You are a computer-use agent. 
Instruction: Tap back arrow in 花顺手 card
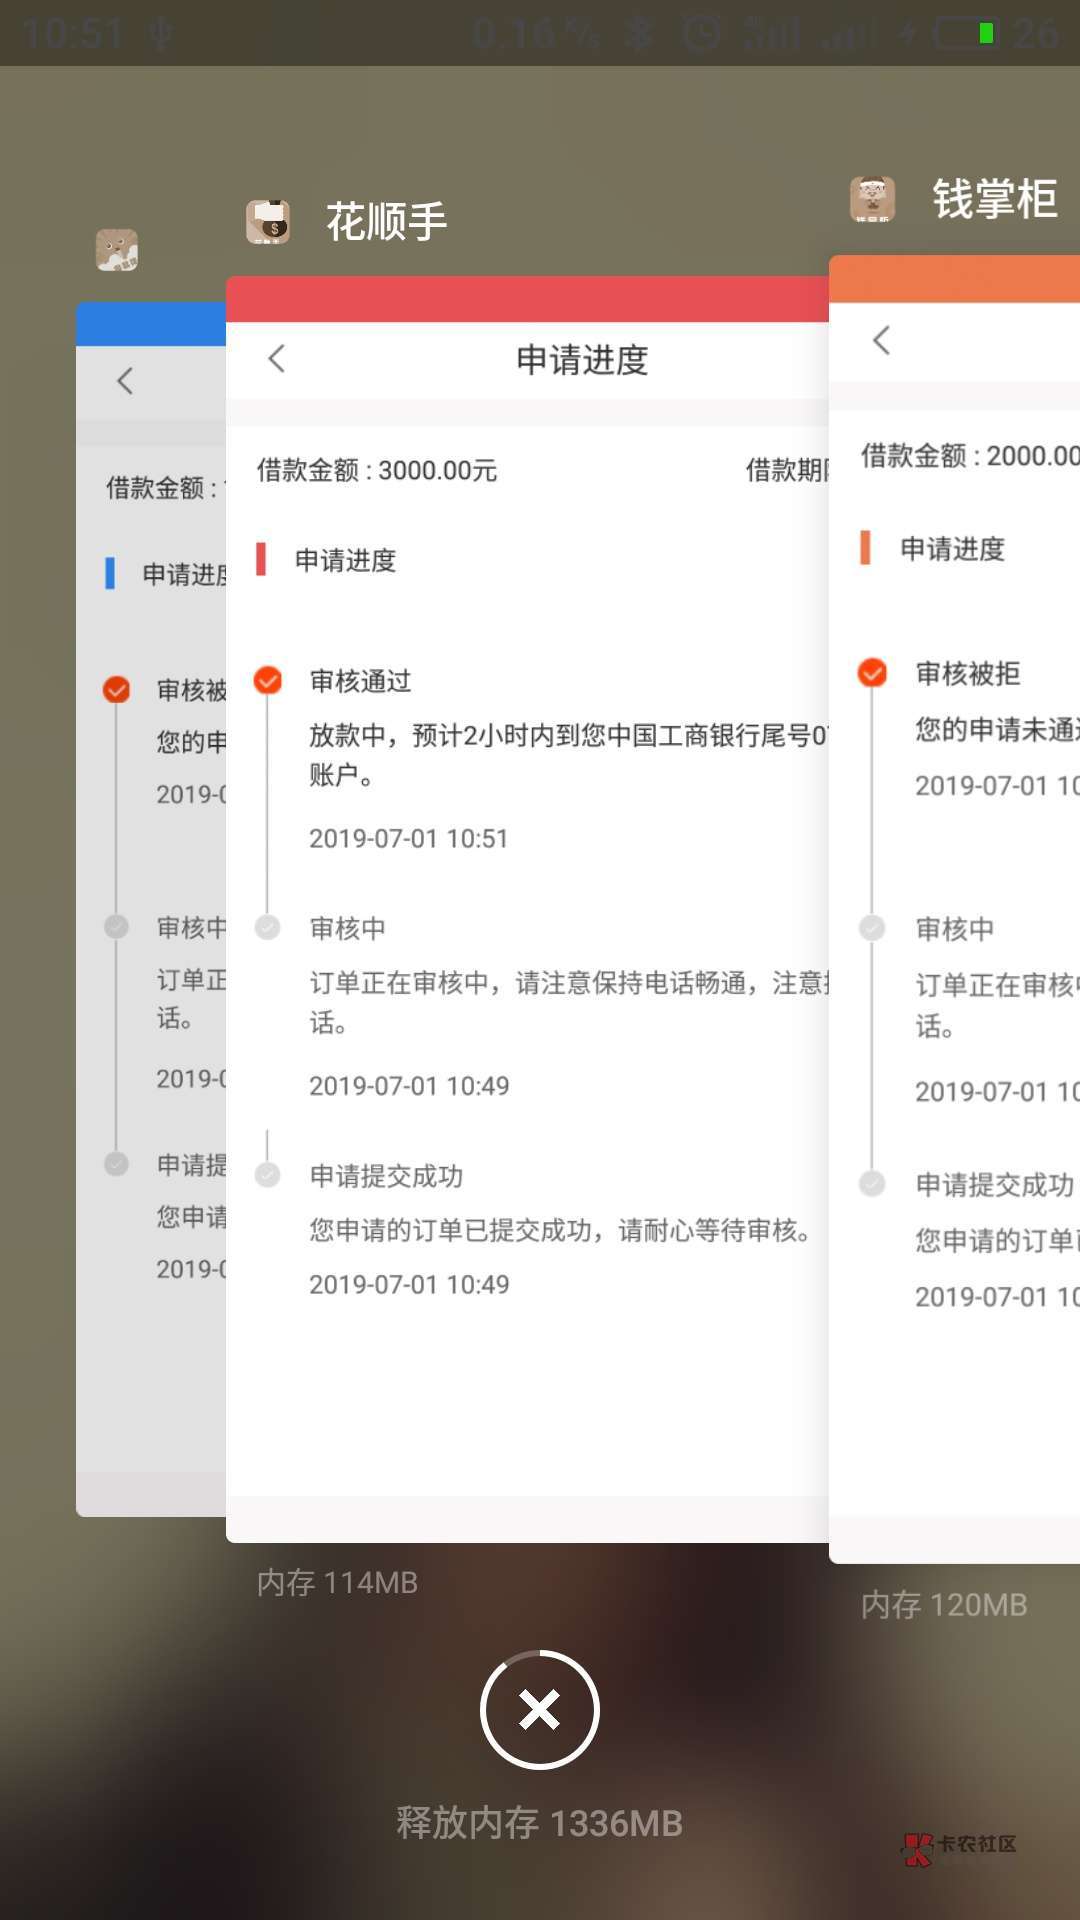[277, 359]
